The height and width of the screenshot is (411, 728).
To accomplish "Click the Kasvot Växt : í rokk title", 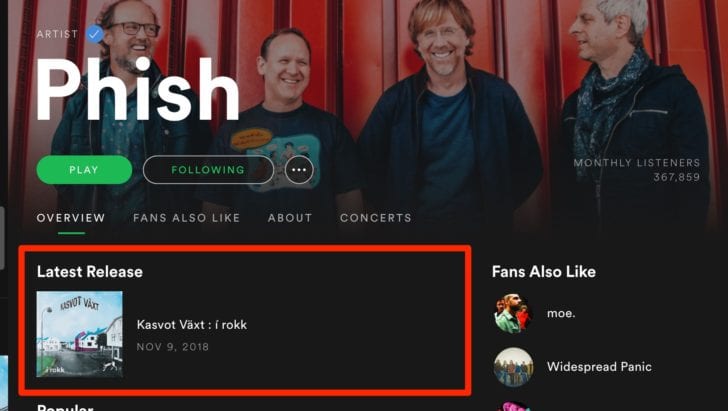I will point(192,325).
